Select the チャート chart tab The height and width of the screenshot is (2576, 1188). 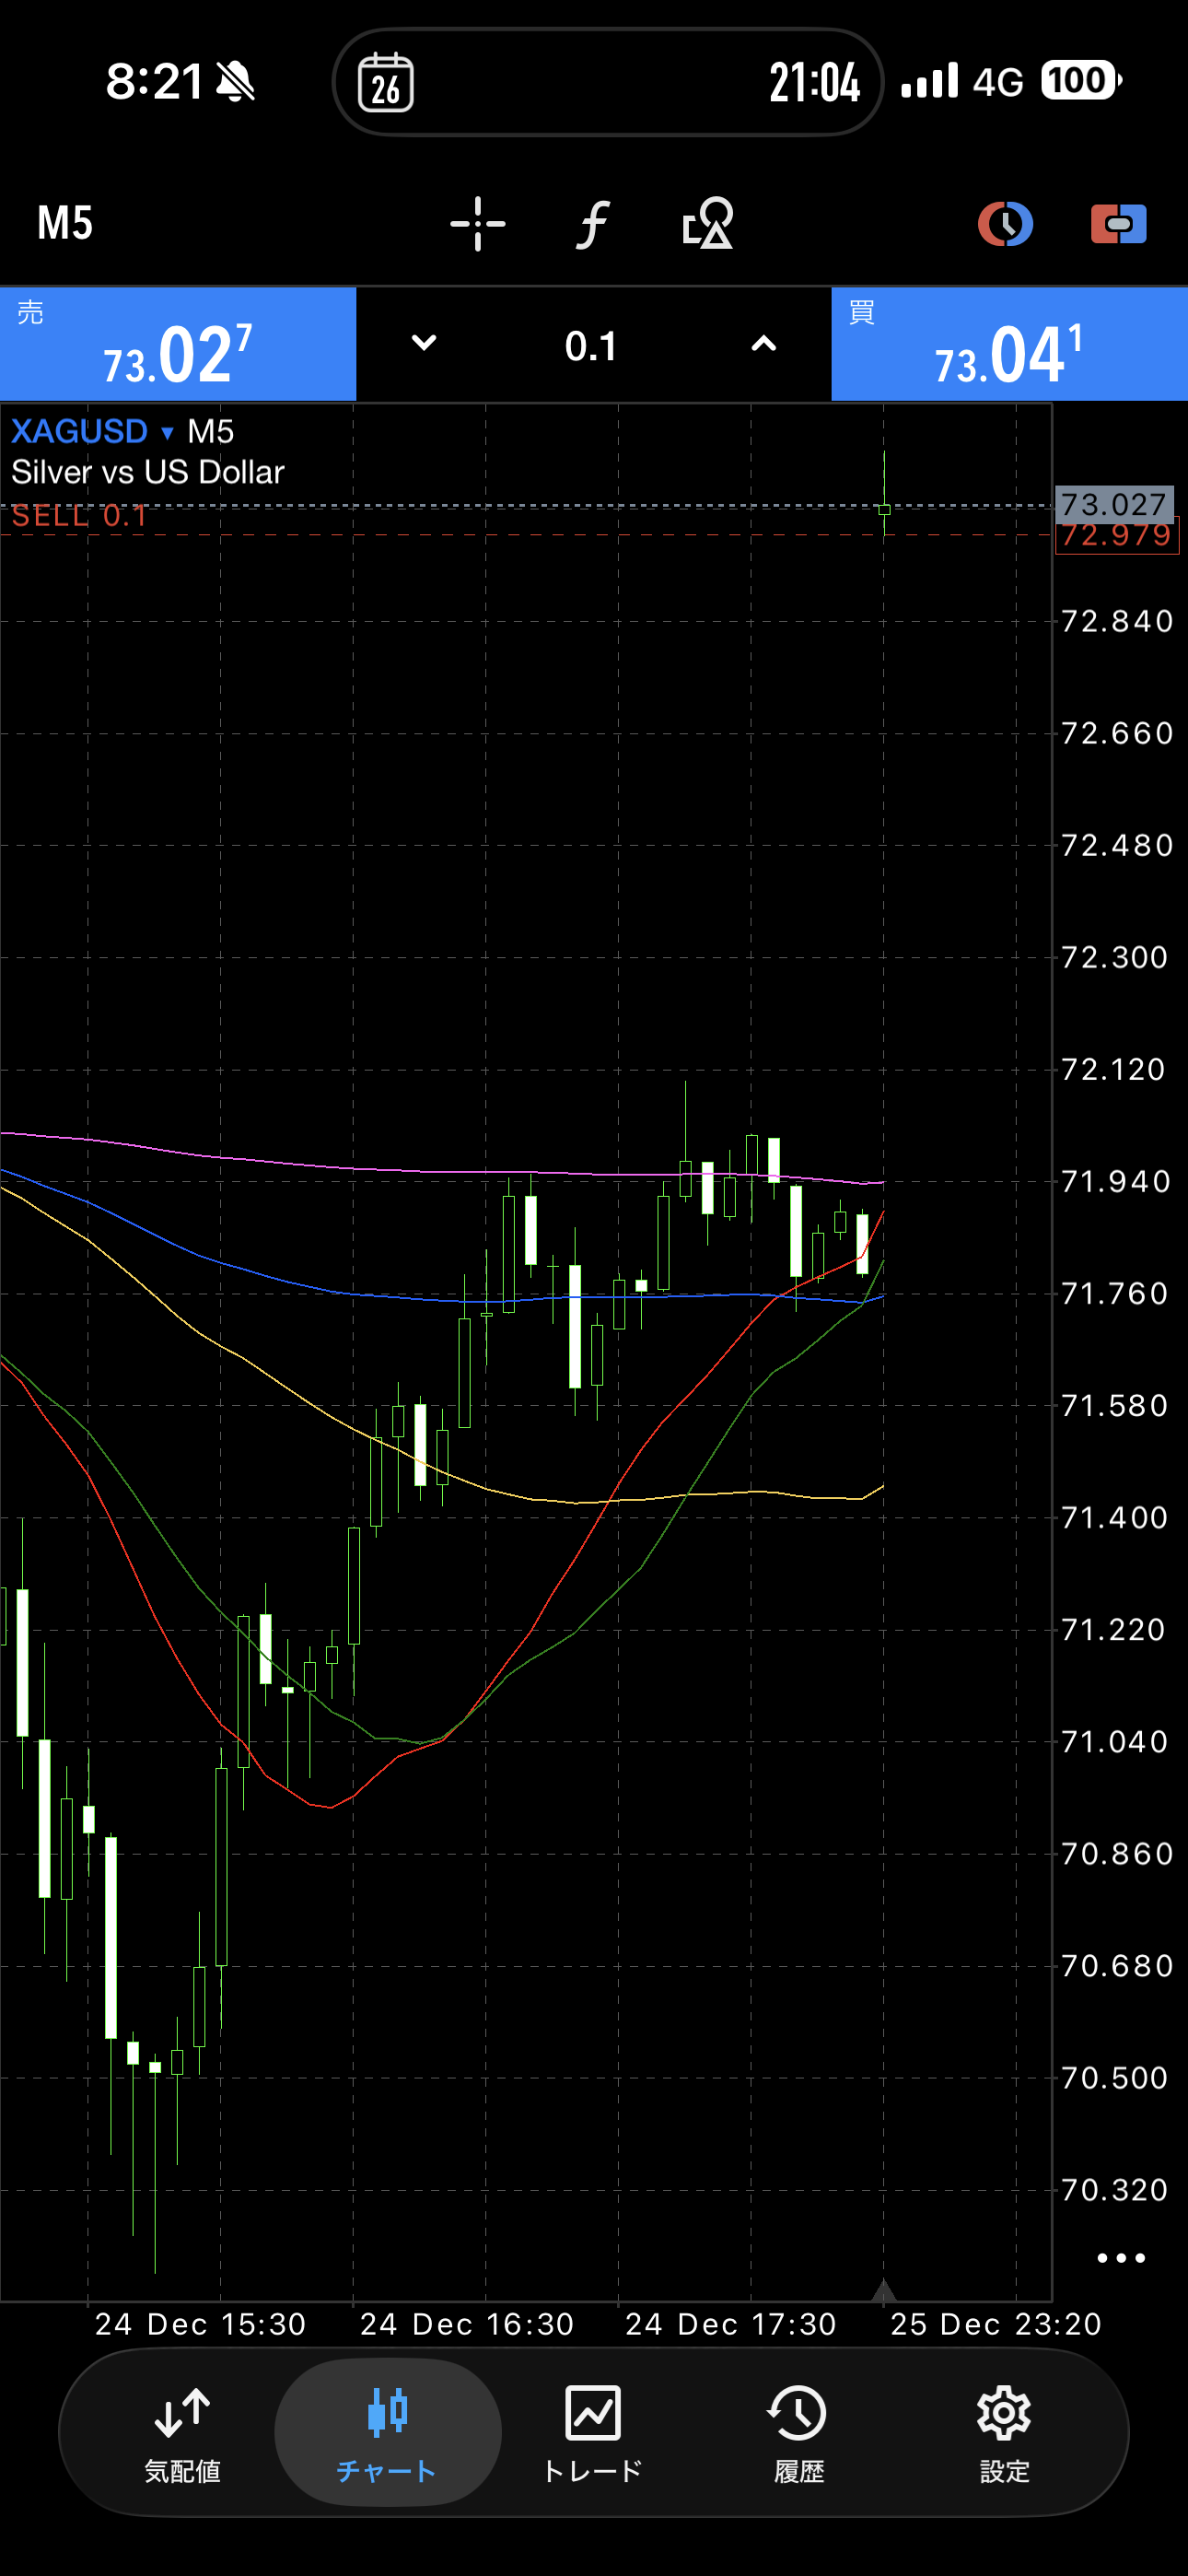point(387,2430)
